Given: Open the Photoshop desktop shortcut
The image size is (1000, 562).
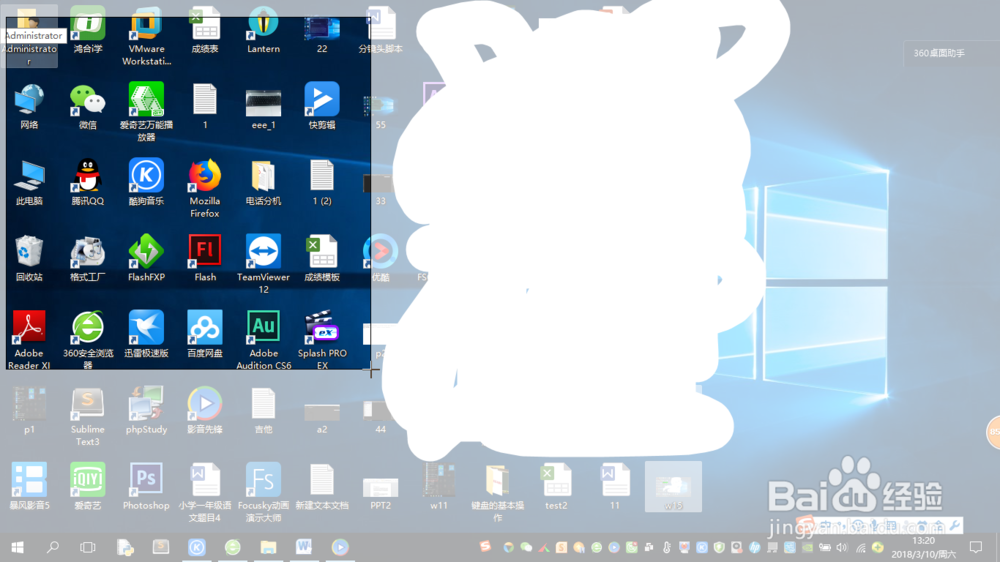Looking at the screenshot, I should (x=146, y=487).
